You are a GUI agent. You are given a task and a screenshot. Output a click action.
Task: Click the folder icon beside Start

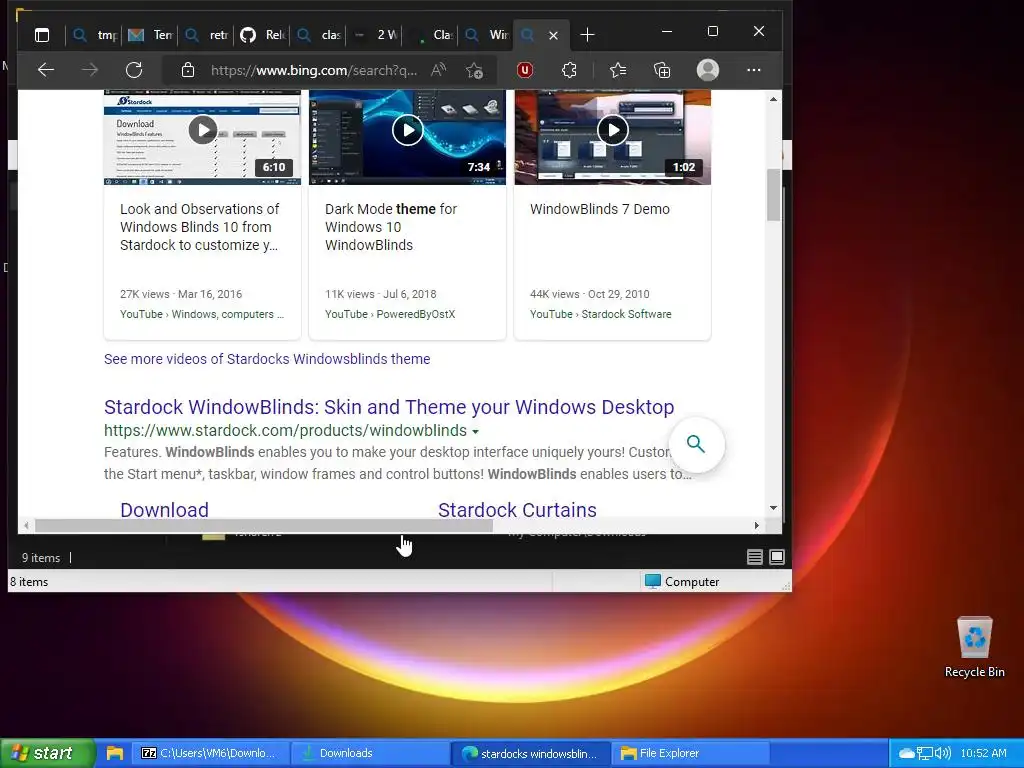(x=115, y=753)
